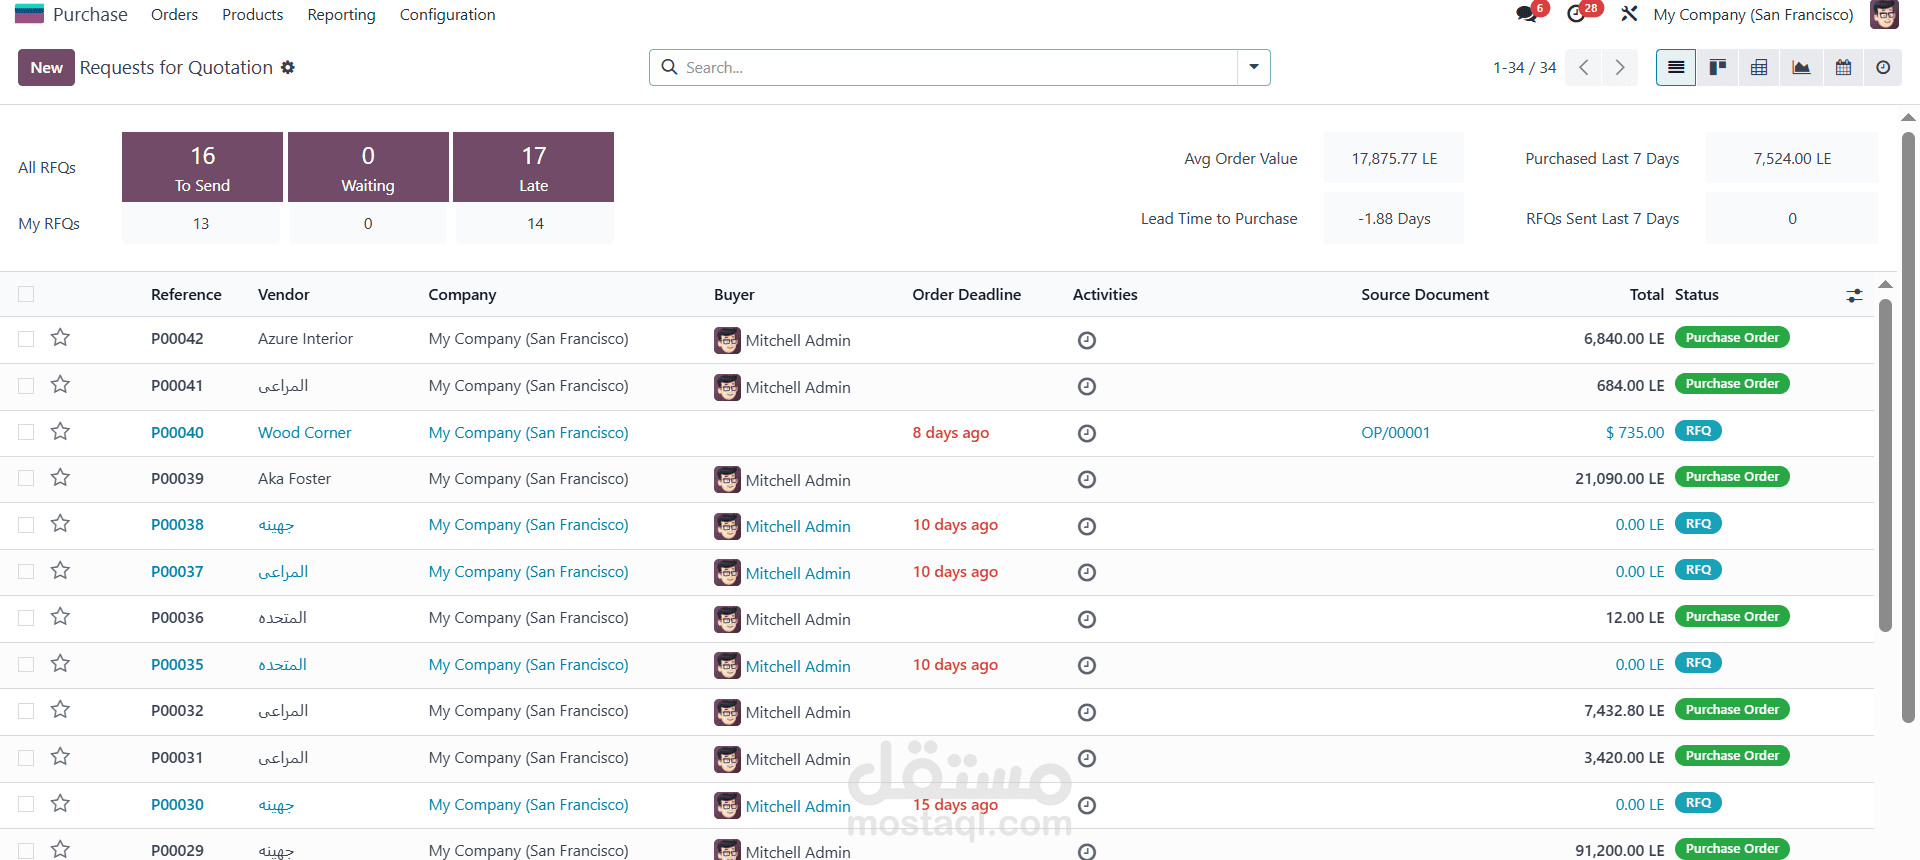Click the Purchase Order status badge of P00039
Image resolution: width=1920 pixels, height=860 pixels.
1732,477
